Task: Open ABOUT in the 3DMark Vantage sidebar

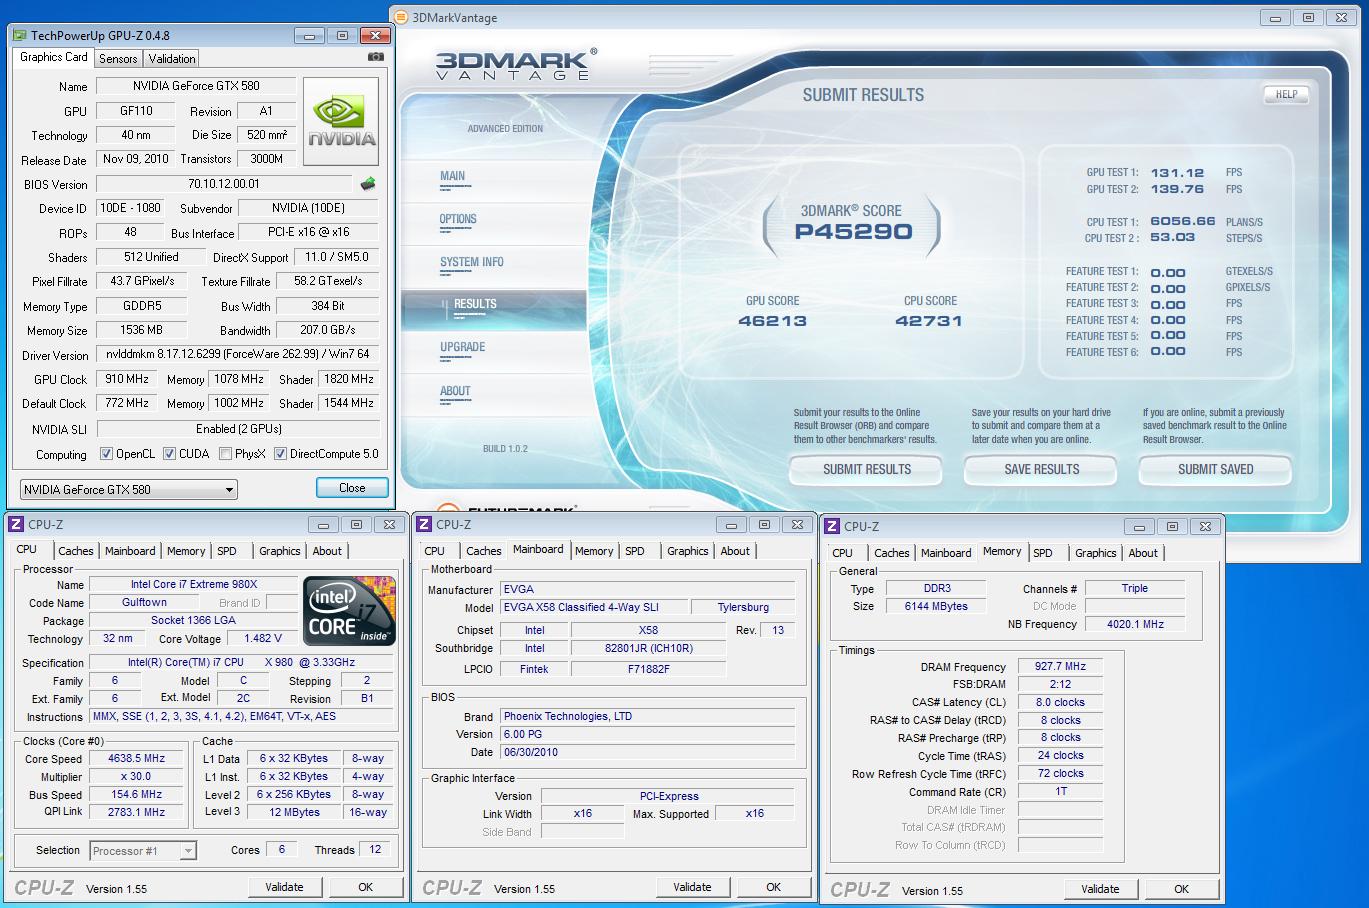Action: click(455, 391)
